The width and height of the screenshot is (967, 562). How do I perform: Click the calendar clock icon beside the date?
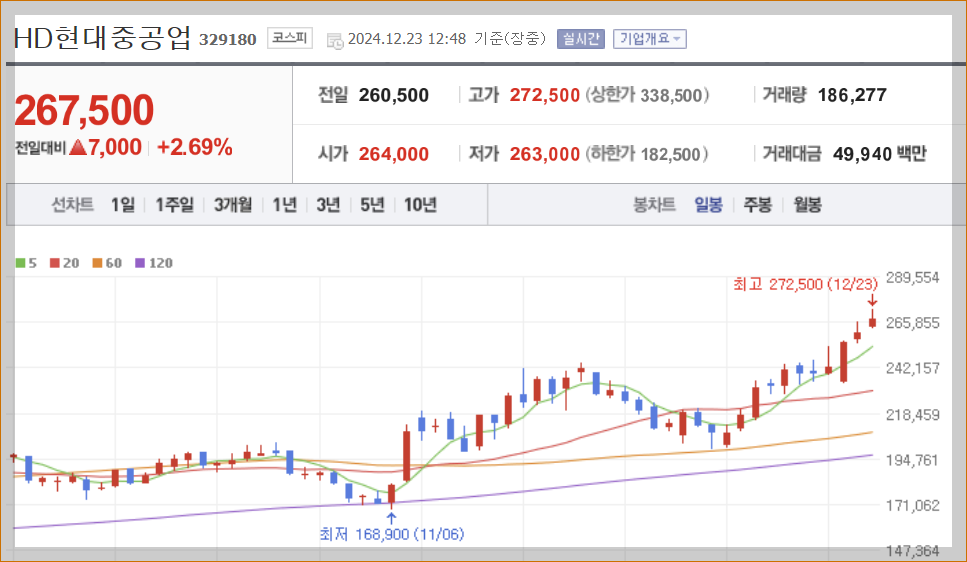tap(335, 41)
